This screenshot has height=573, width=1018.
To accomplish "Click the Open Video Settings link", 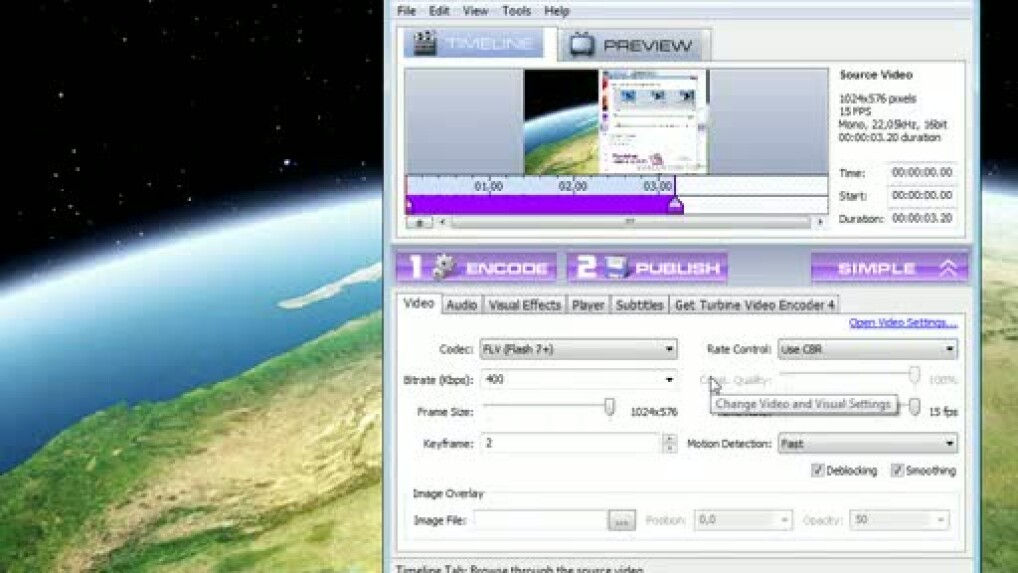I will coord(902,323).
